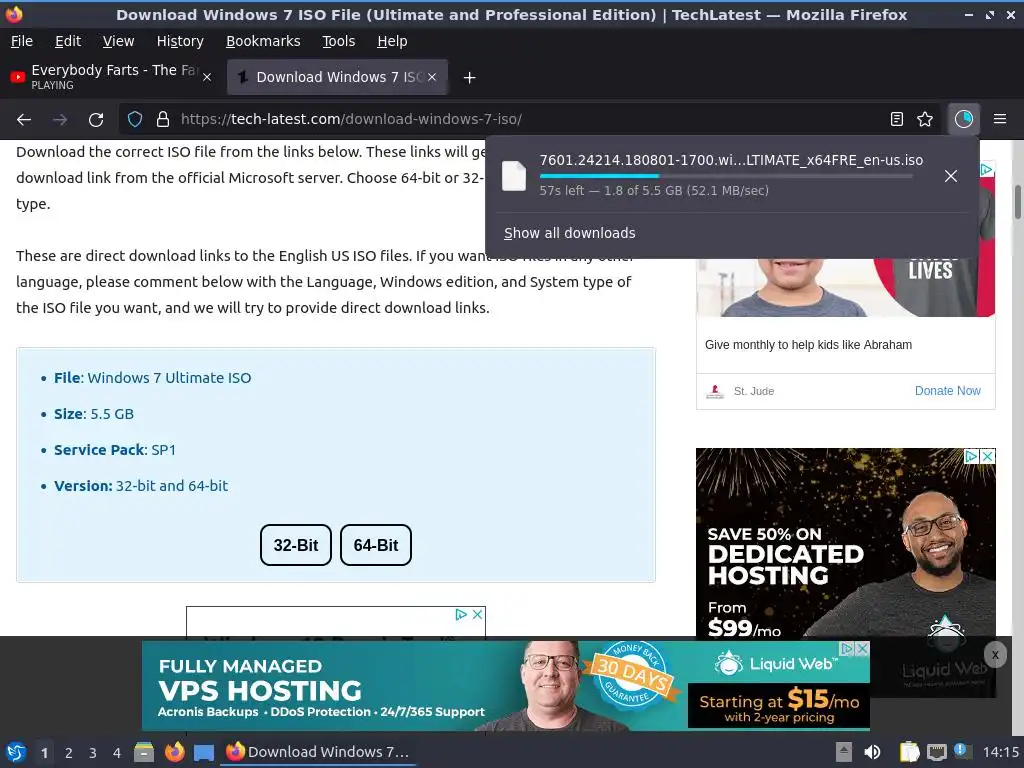Open the volume control in tray
The width and height of the screenshot is (1024, 768).
click(x=872, y=752)
